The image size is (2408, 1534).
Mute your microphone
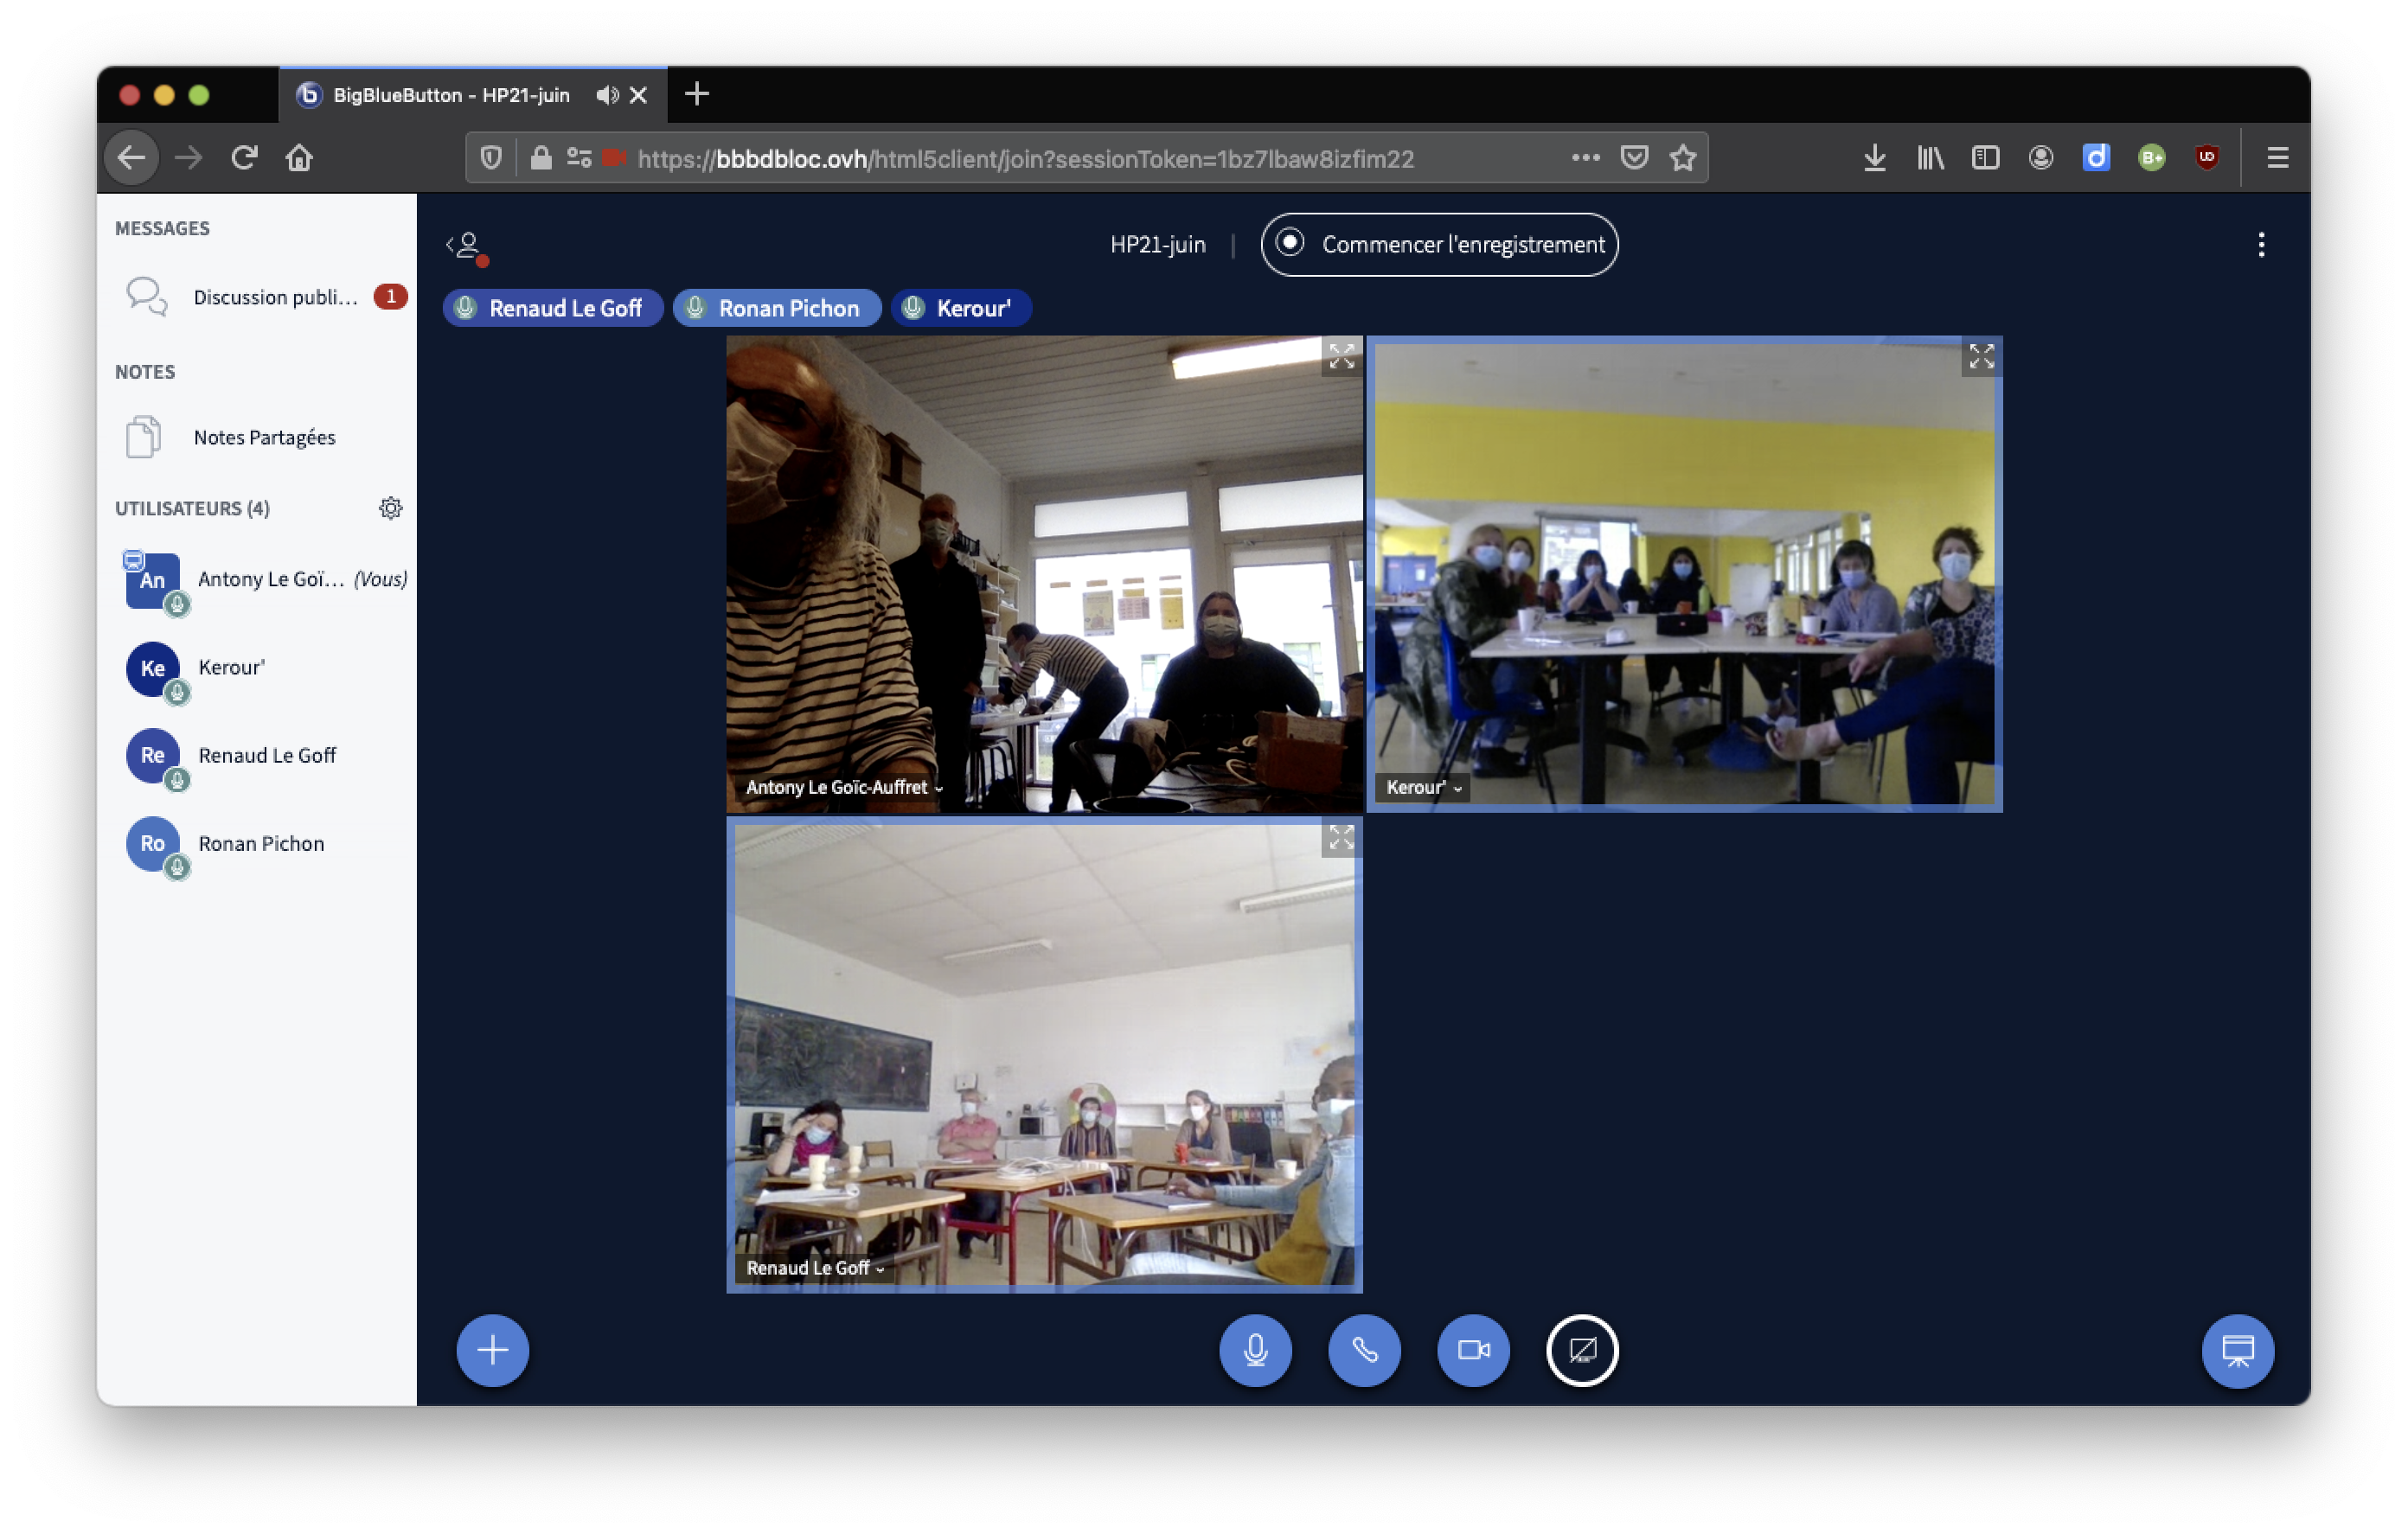click(1255, 1350)
